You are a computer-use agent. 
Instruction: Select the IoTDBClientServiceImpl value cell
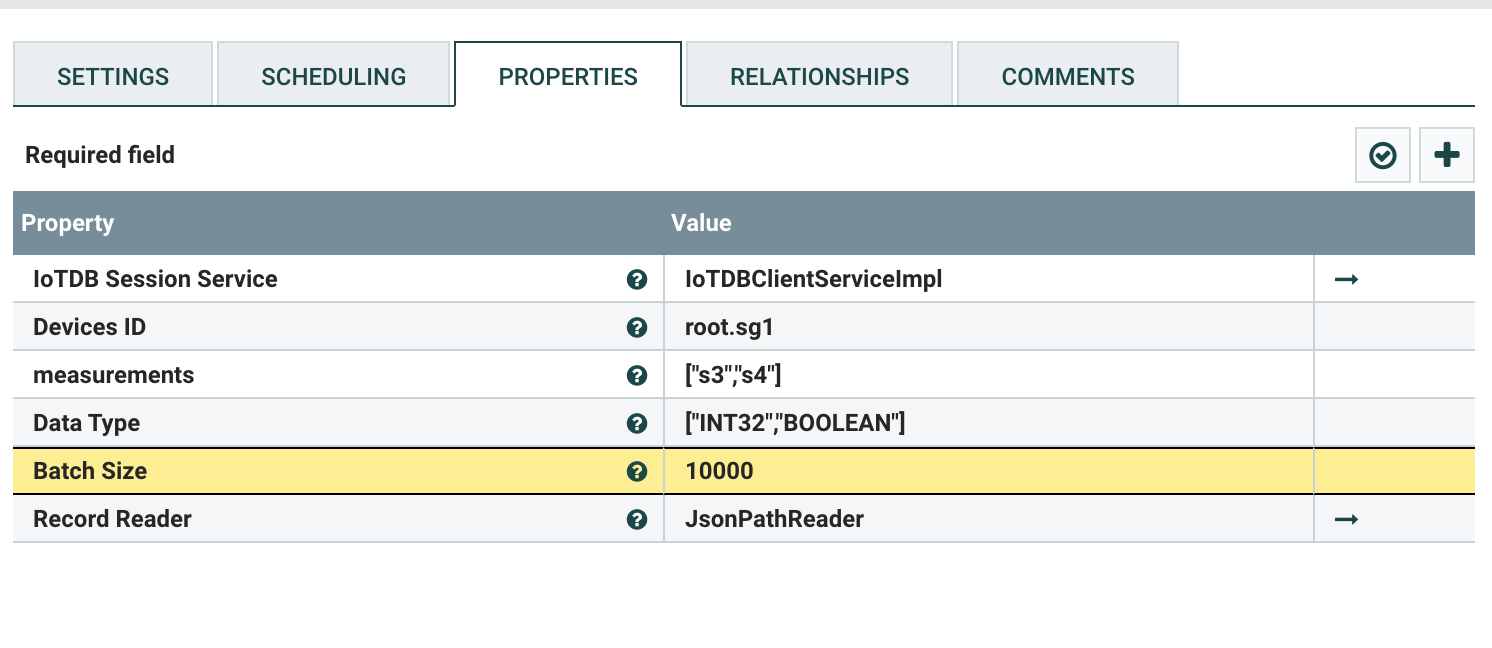[989, 279]
